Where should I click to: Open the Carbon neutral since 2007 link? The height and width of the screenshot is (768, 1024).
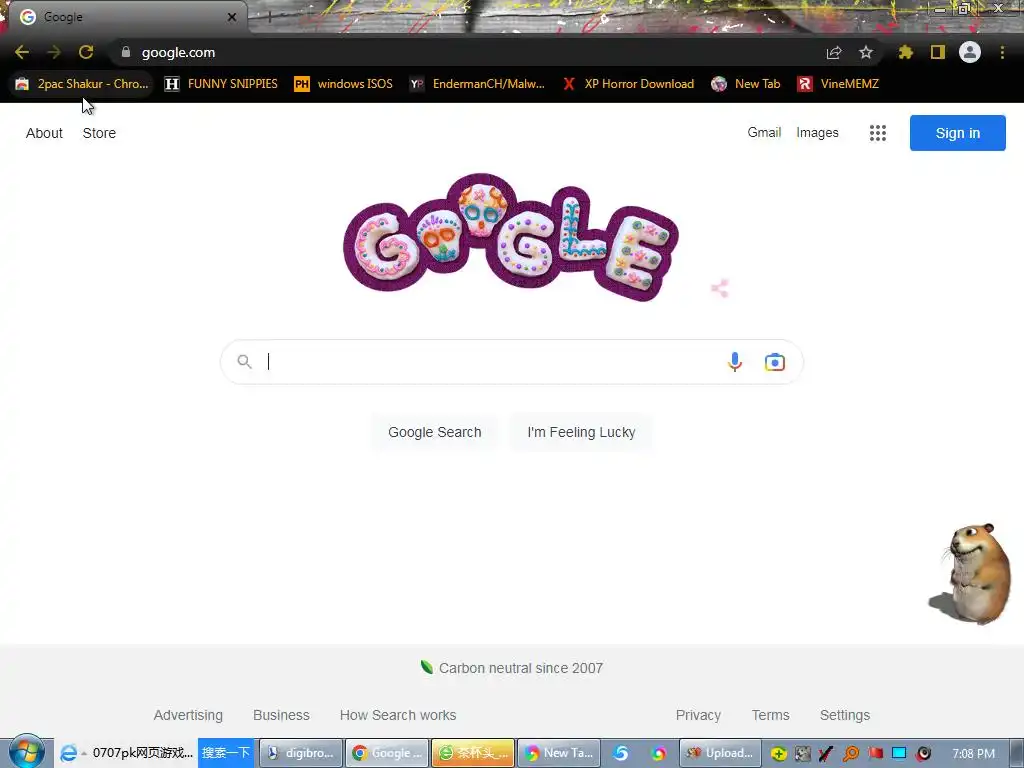511,668
